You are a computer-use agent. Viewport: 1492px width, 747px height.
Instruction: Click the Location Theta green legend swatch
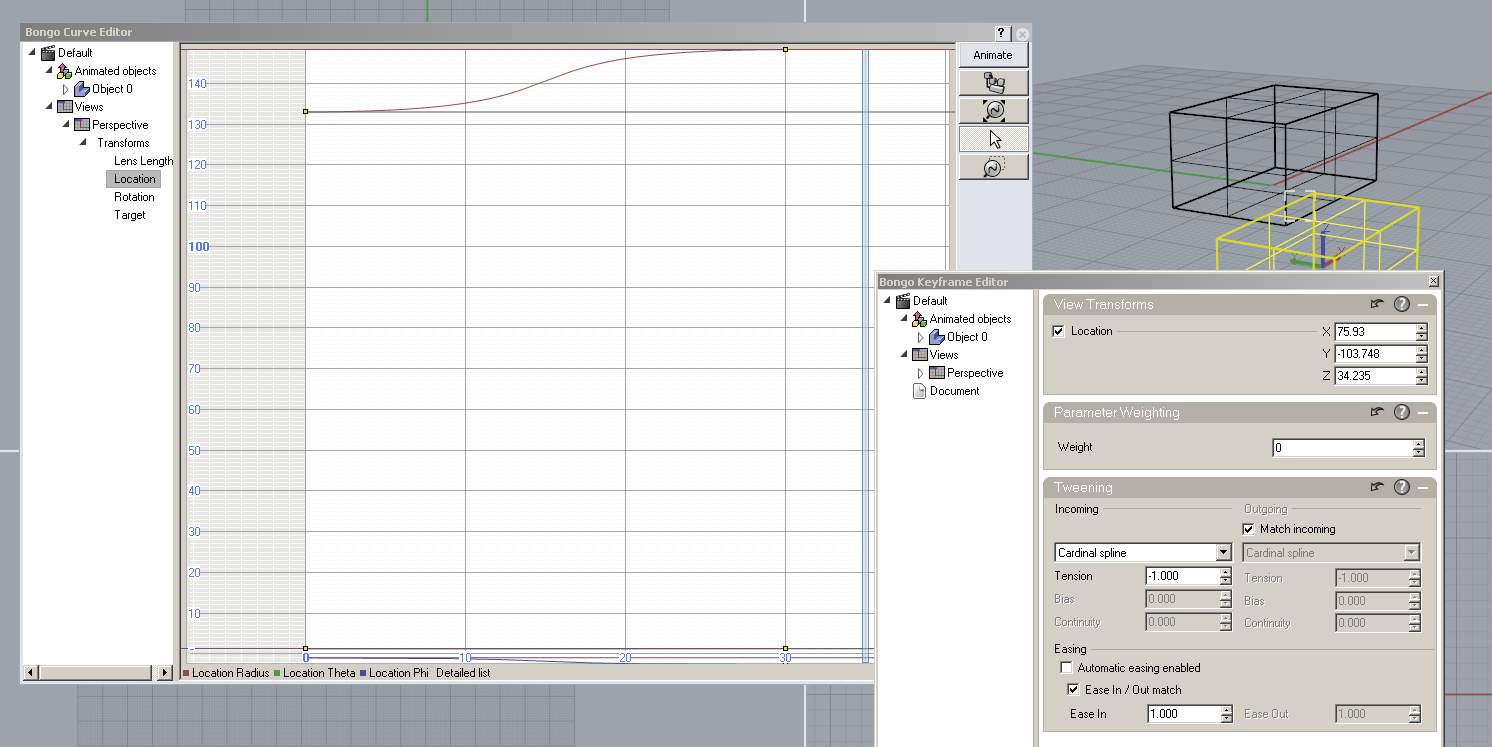(x=277, y=673)
